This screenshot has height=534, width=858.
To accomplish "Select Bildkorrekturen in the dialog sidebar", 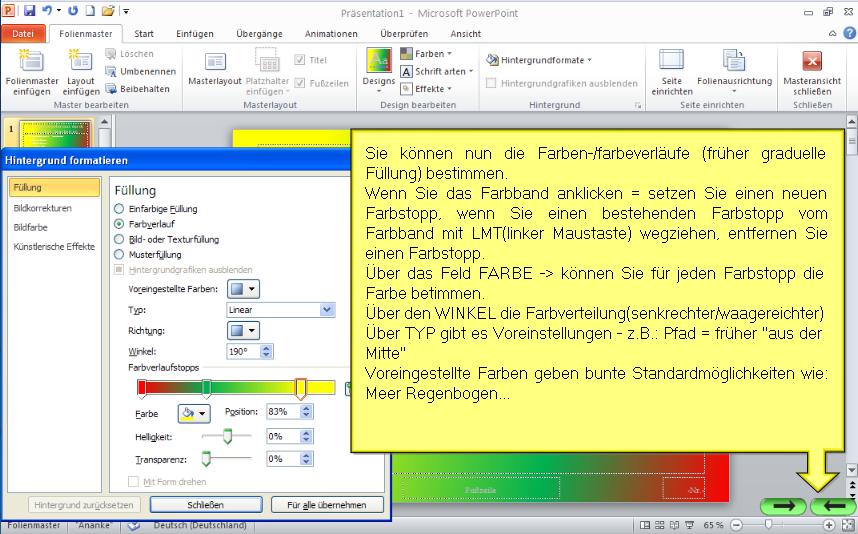I will 43,208.
